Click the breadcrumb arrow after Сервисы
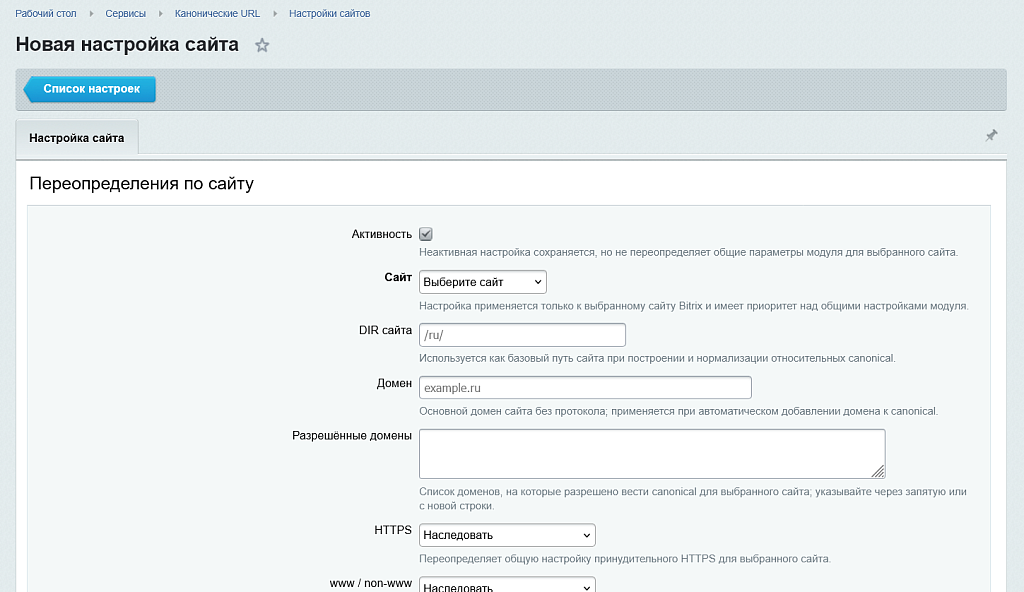The height and width of the screenshot is (592, 1024). click(x=161, y=14)
